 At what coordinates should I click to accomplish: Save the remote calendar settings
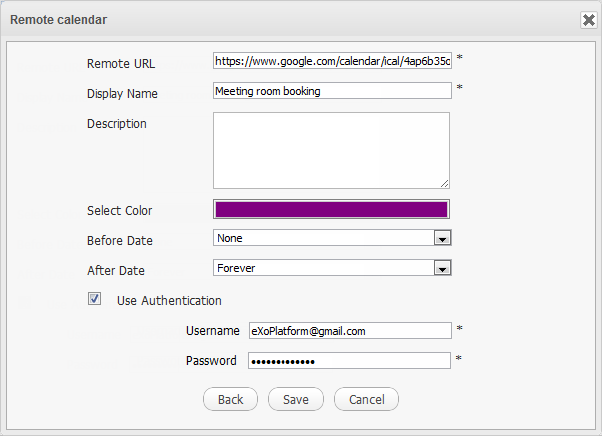coord(295,399)
